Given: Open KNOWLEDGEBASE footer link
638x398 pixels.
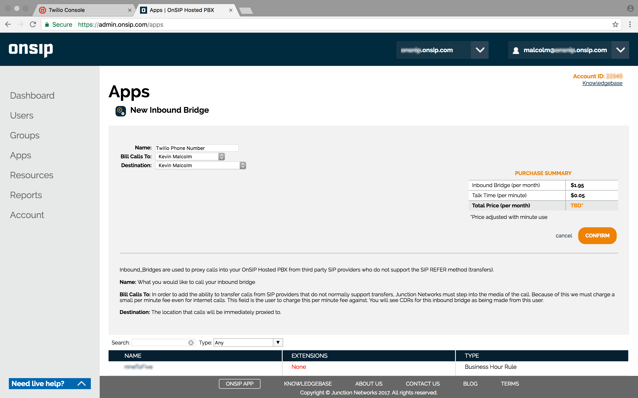Looking at the screenshot, I should 308,384.
